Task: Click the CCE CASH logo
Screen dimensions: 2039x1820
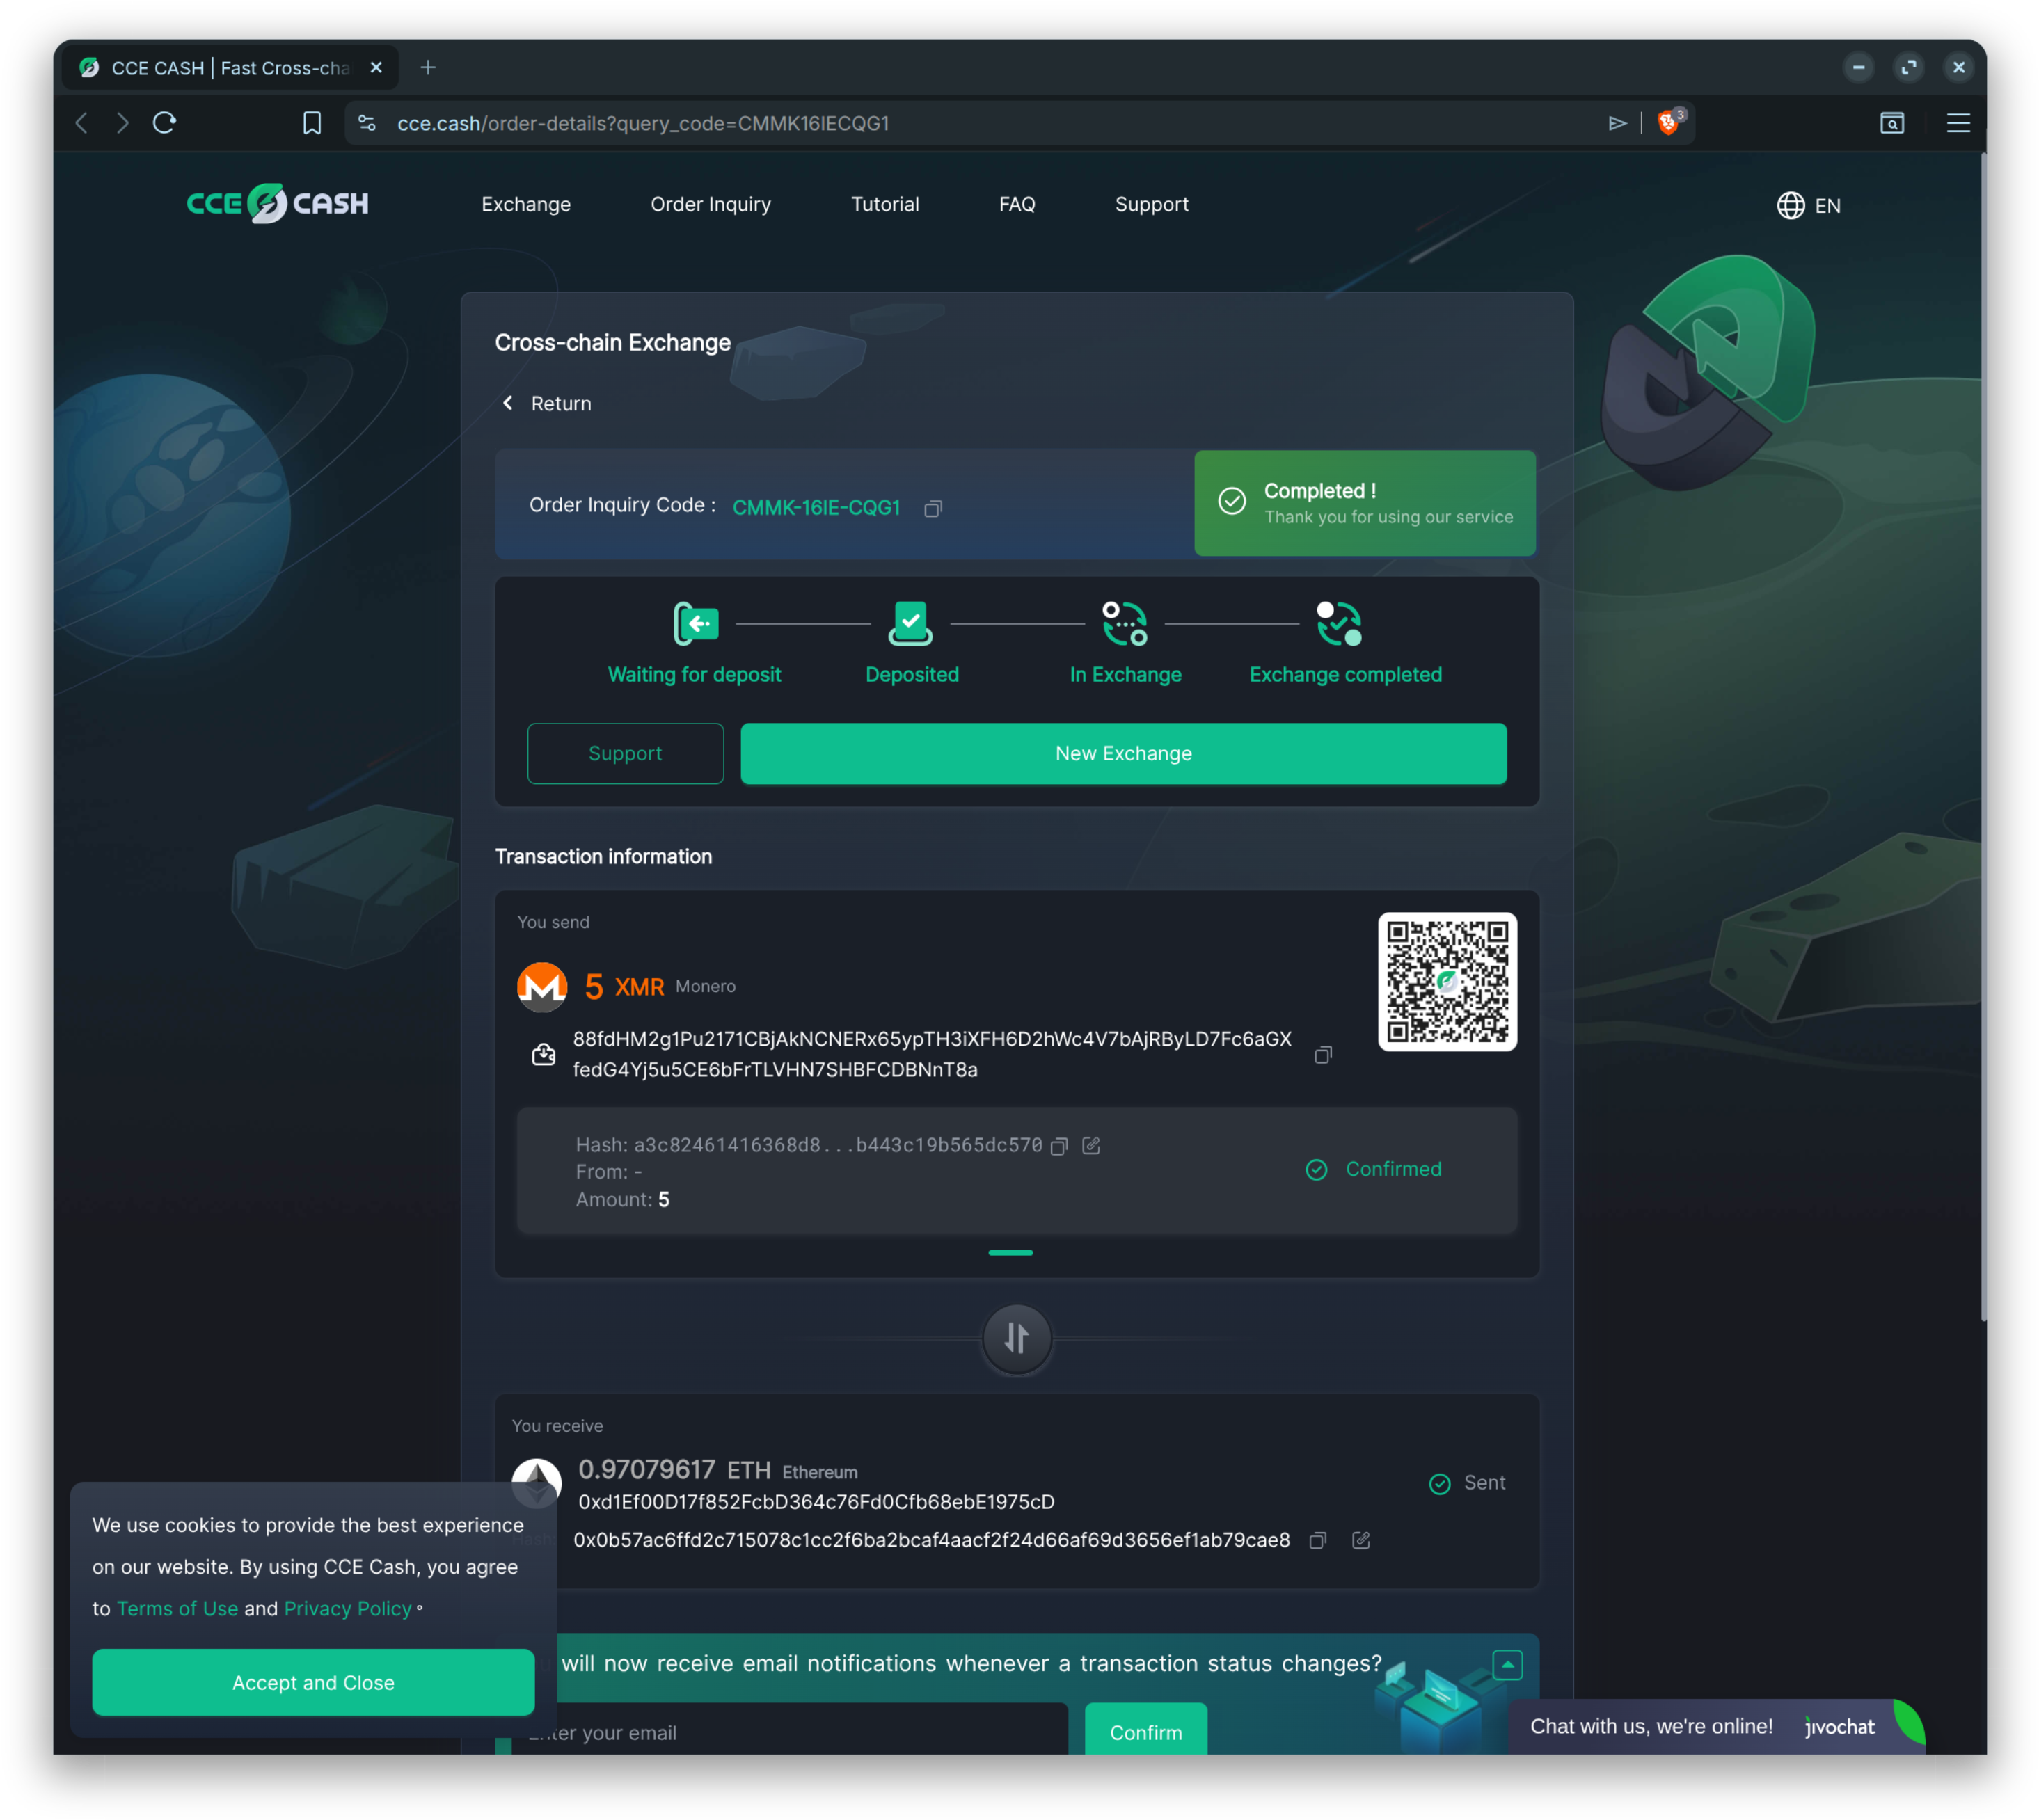Action: (277, 204)
